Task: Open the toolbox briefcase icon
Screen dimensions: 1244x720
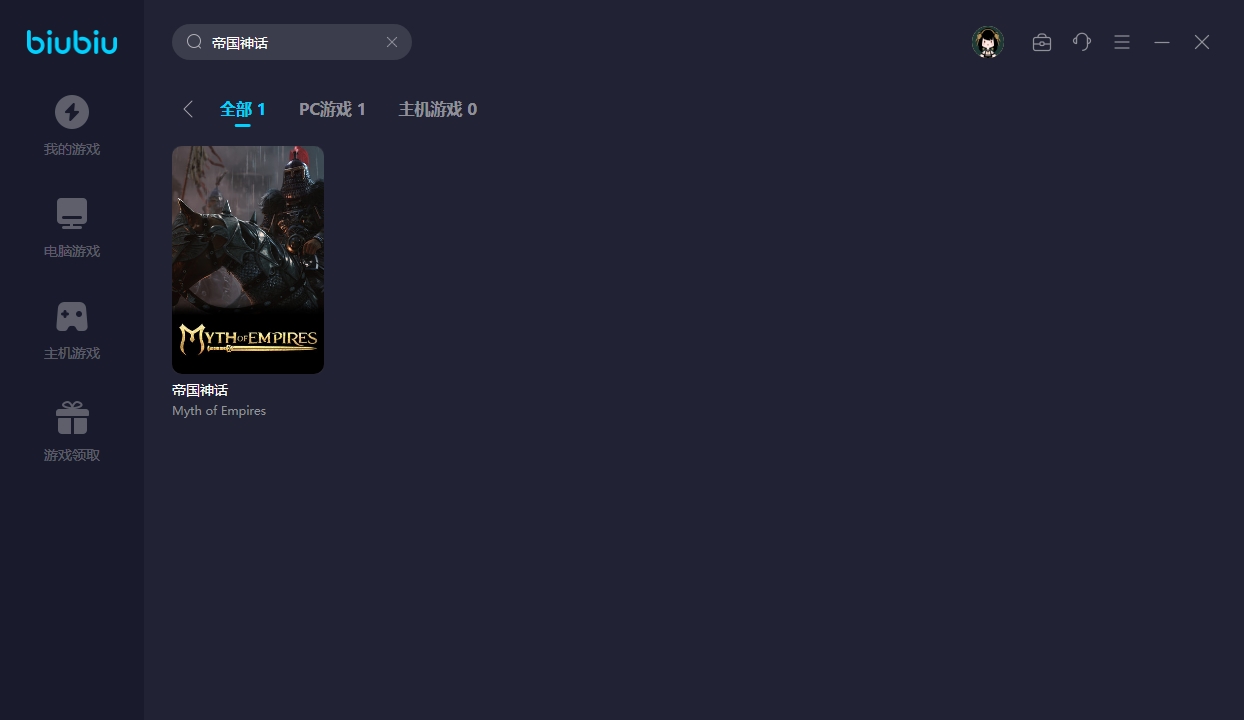Action: tap(1042, 42)
